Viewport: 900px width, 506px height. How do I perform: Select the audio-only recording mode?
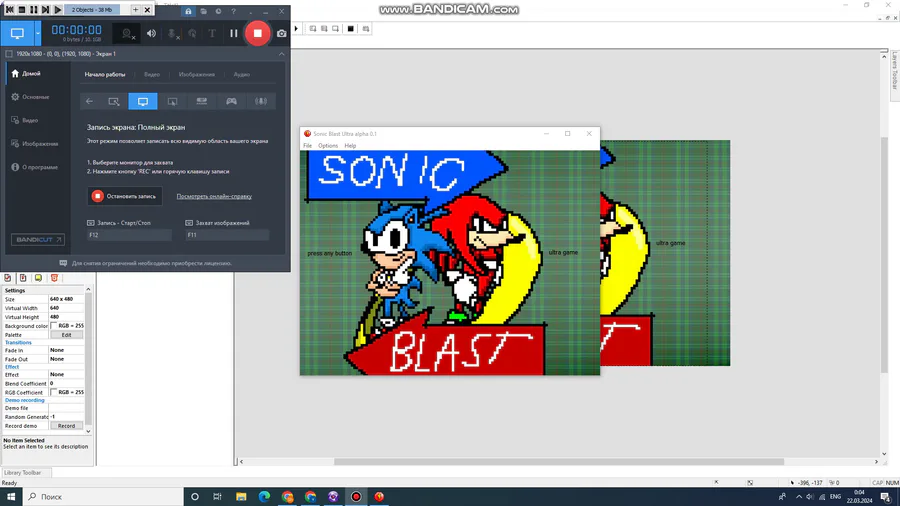tap(261, 102)
